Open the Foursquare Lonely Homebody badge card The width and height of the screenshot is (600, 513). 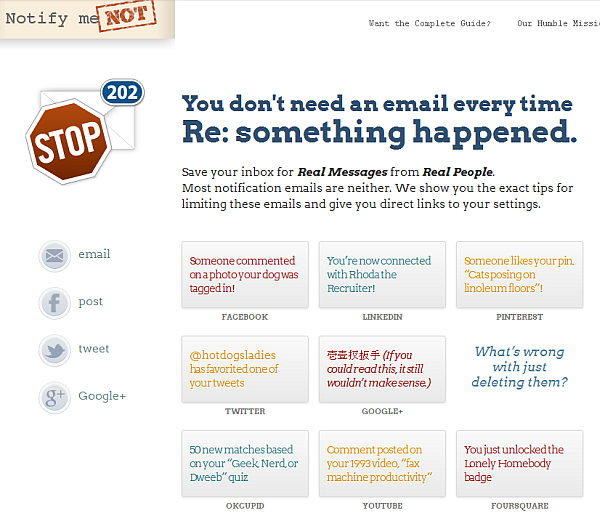[520, 463]
